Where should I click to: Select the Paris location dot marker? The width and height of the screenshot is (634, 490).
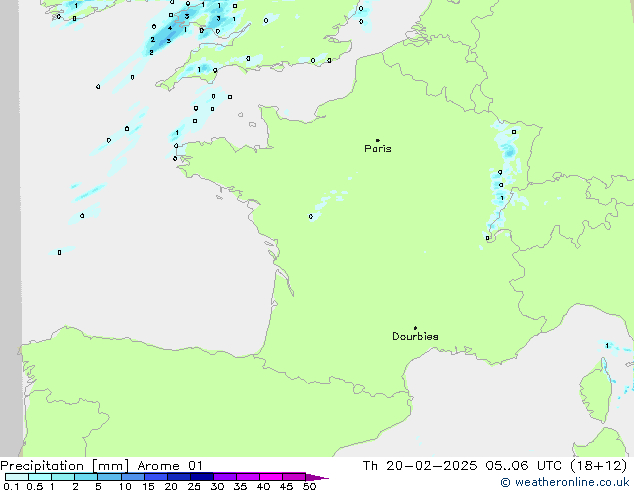(378, 140)
